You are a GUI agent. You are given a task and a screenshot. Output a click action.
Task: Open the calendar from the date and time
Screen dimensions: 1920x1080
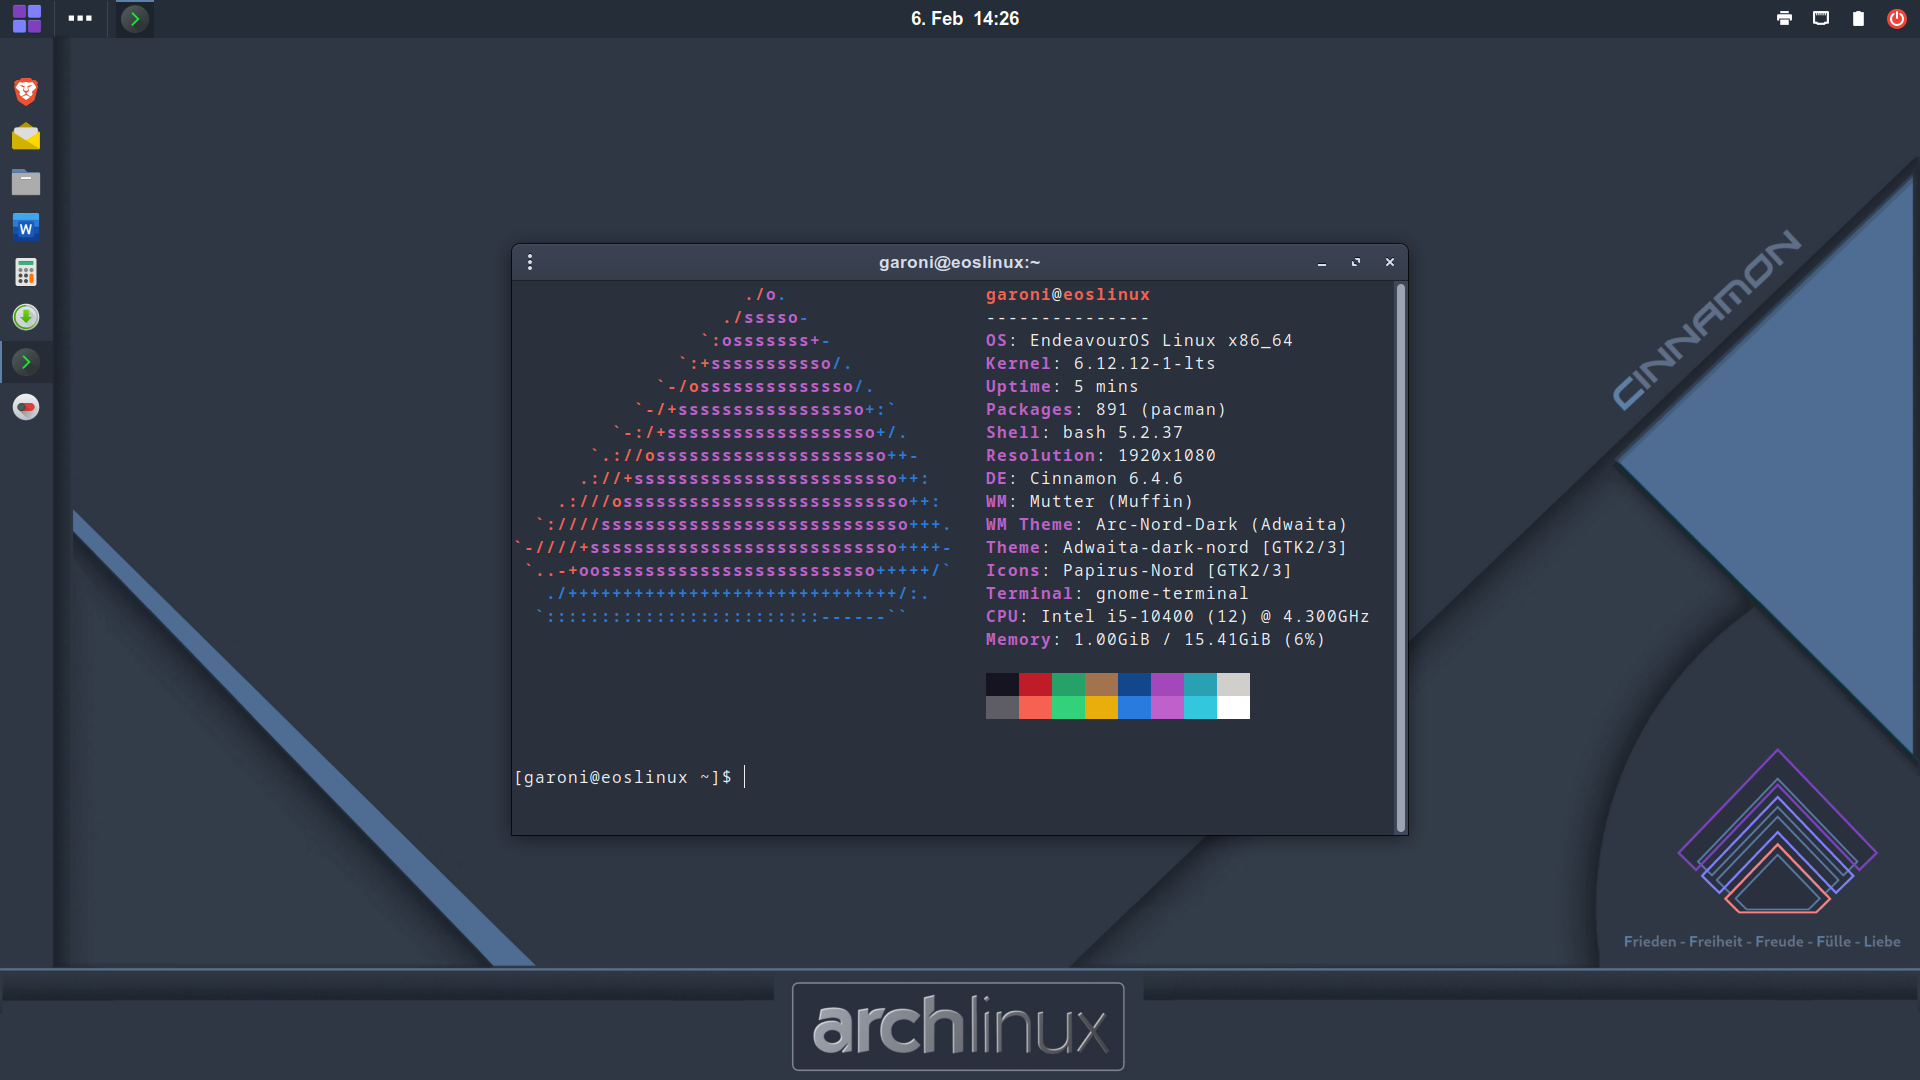964,18
